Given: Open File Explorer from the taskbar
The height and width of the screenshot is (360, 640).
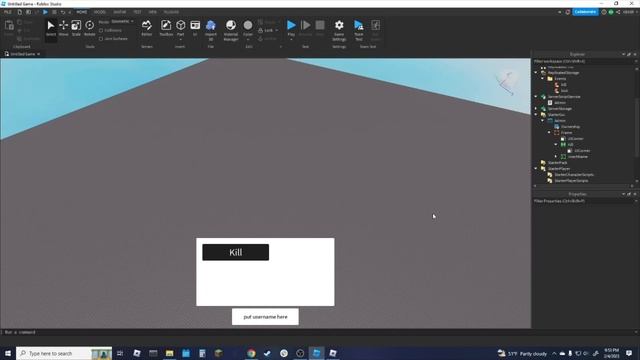Looking at the screenshot, I should (x=169, y=353).
